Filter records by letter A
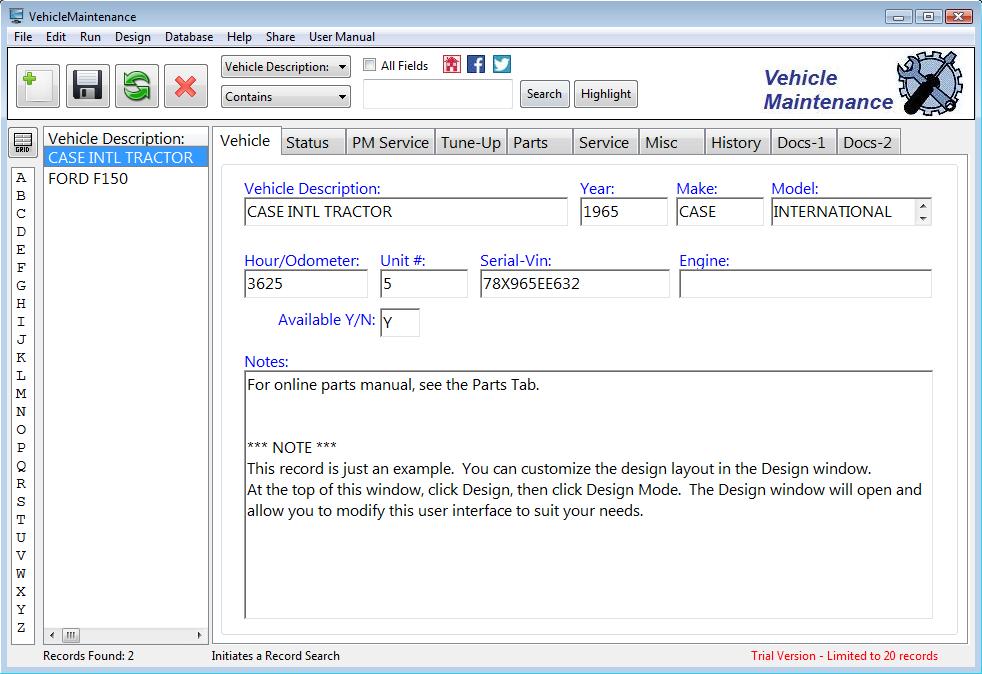 (x=21, y=177)
